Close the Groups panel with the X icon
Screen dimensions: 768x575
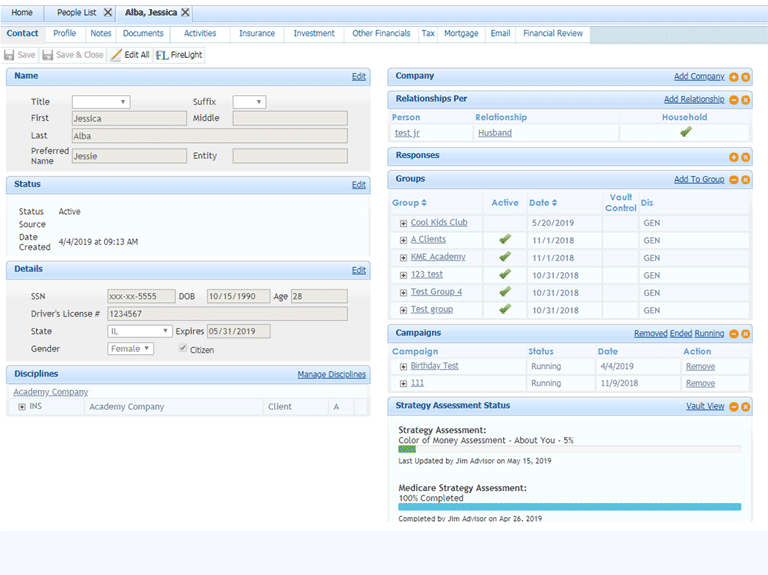tap(745, 180)
